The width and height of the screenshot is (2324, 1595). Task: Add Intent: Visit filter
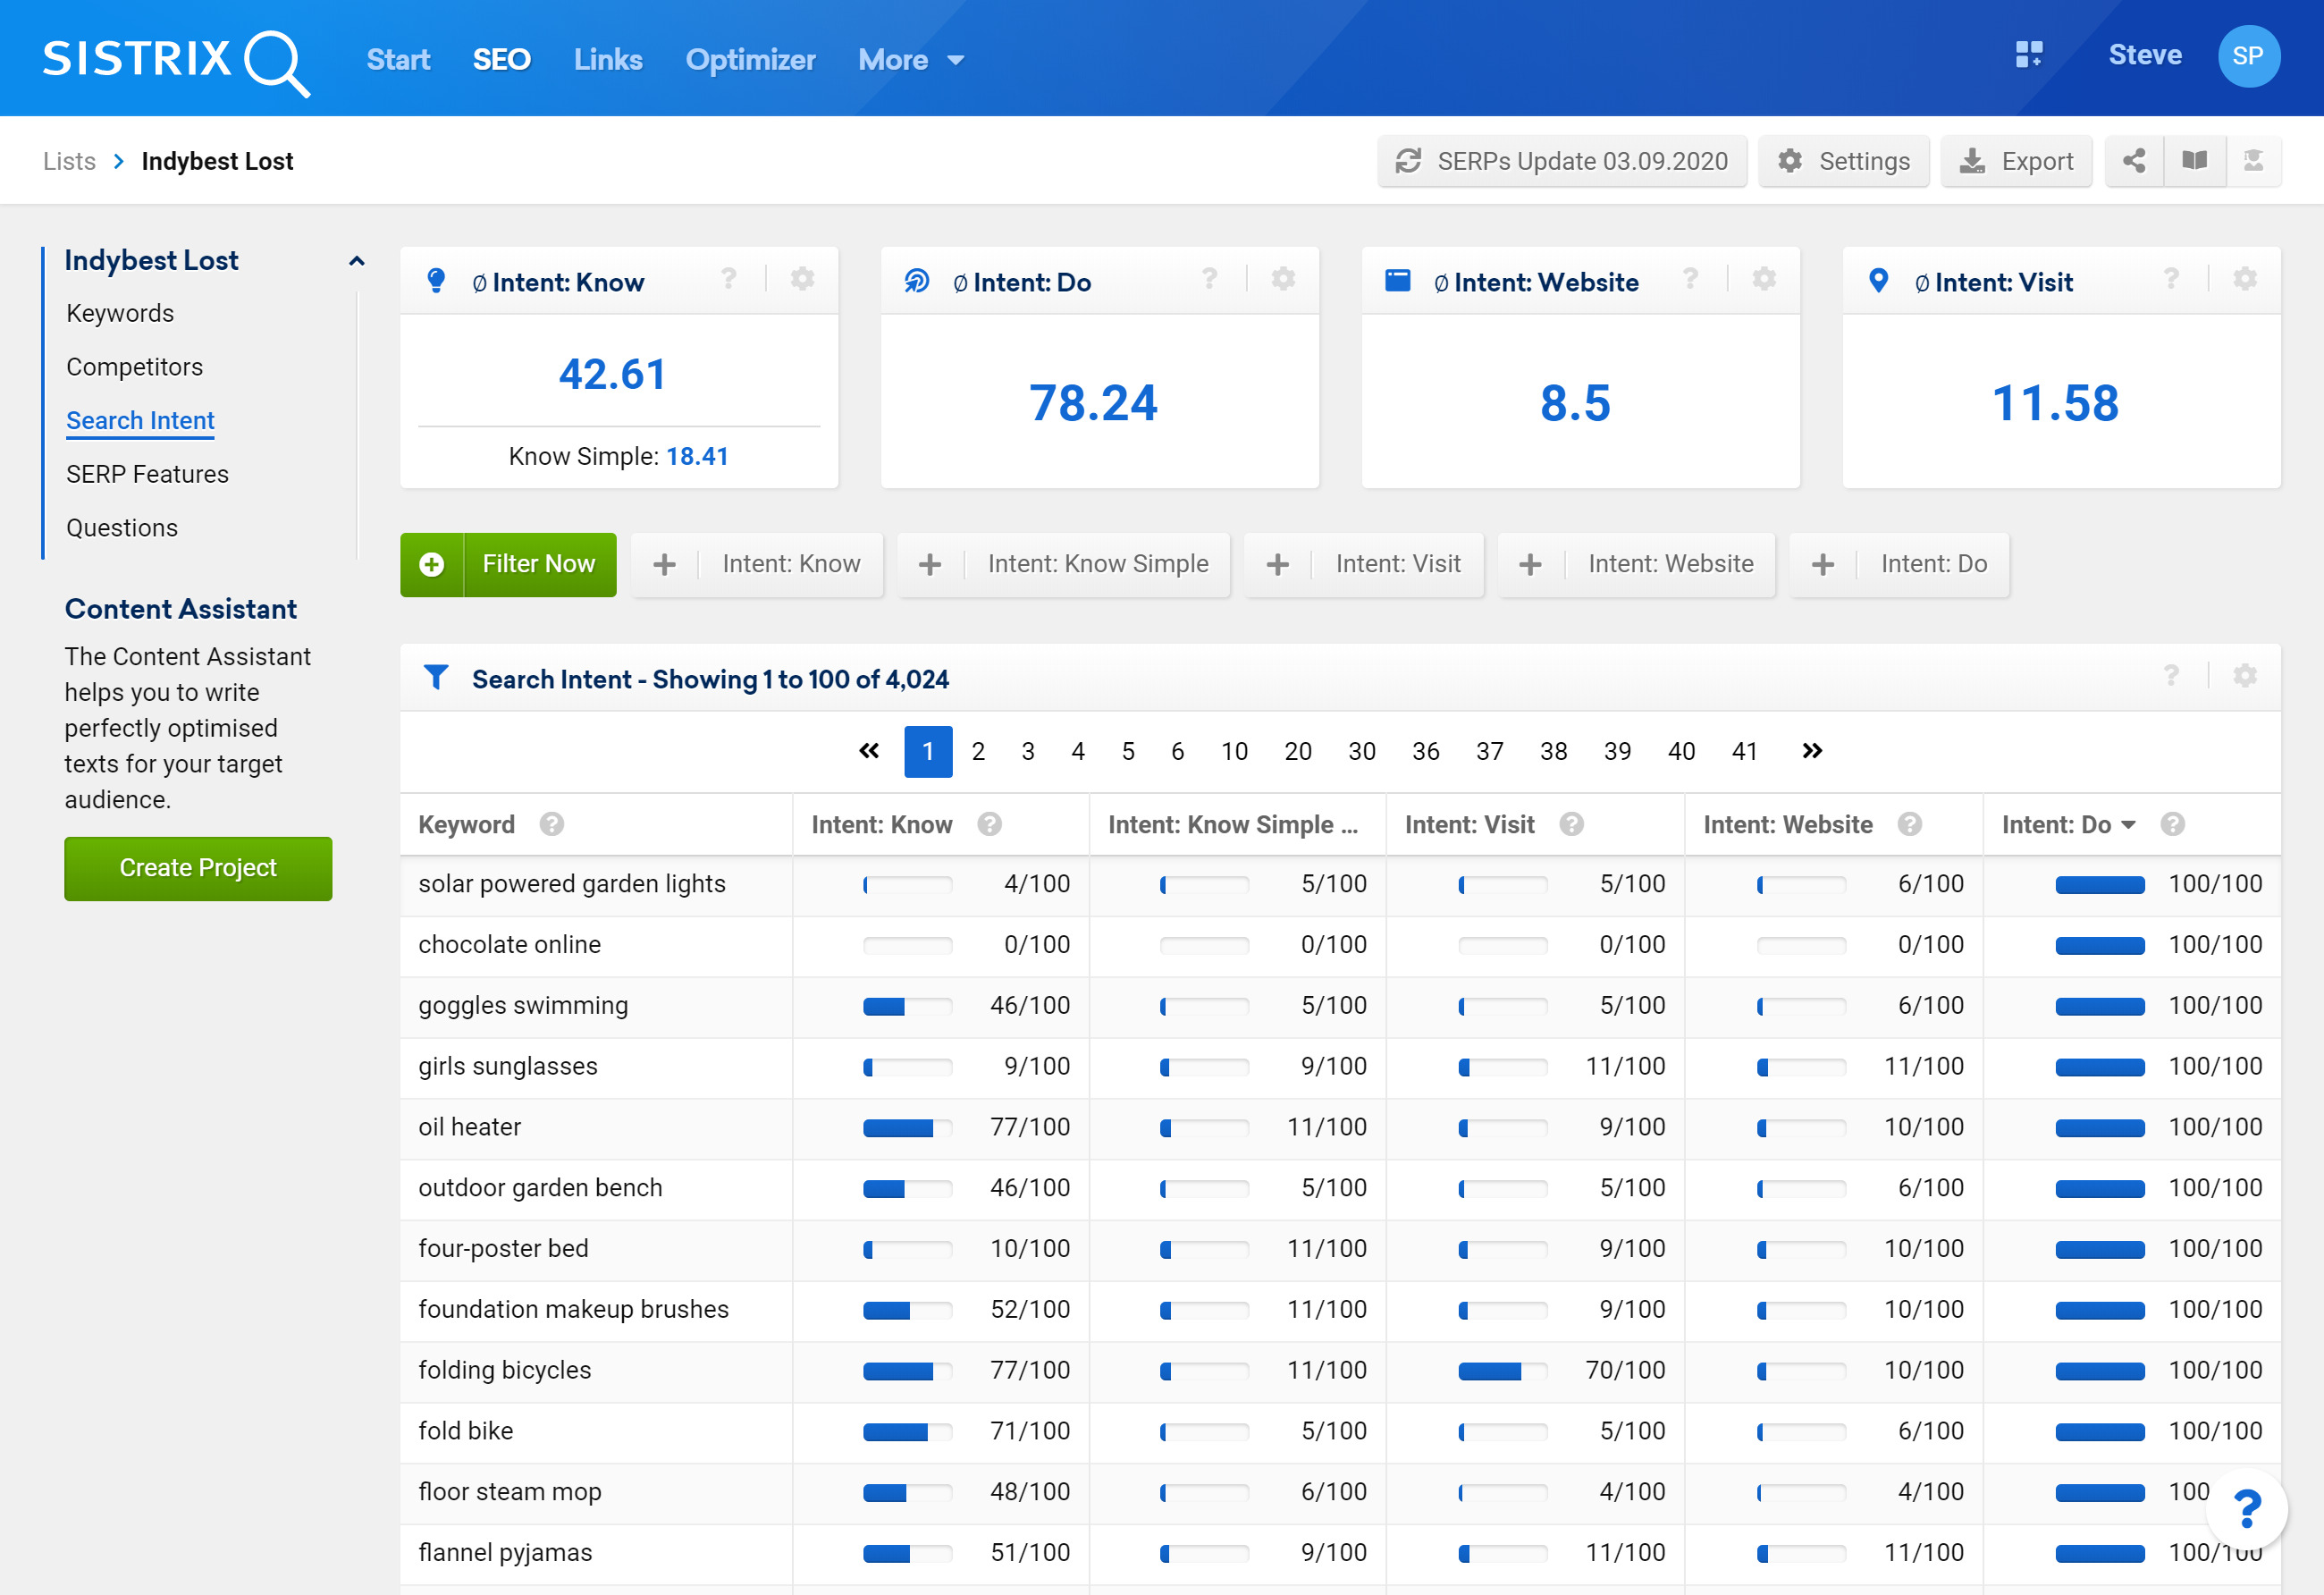pyautogui.click(x=1364, y=565)
